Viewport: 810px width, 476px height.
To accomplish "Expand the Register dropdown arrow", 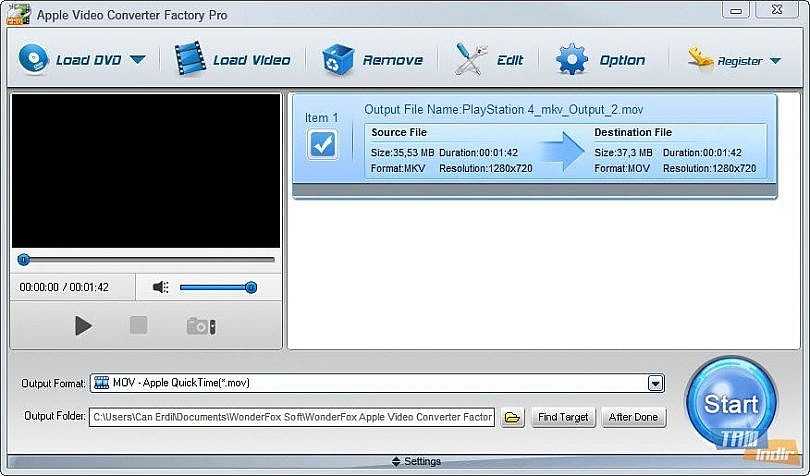I will click(775, 61).
